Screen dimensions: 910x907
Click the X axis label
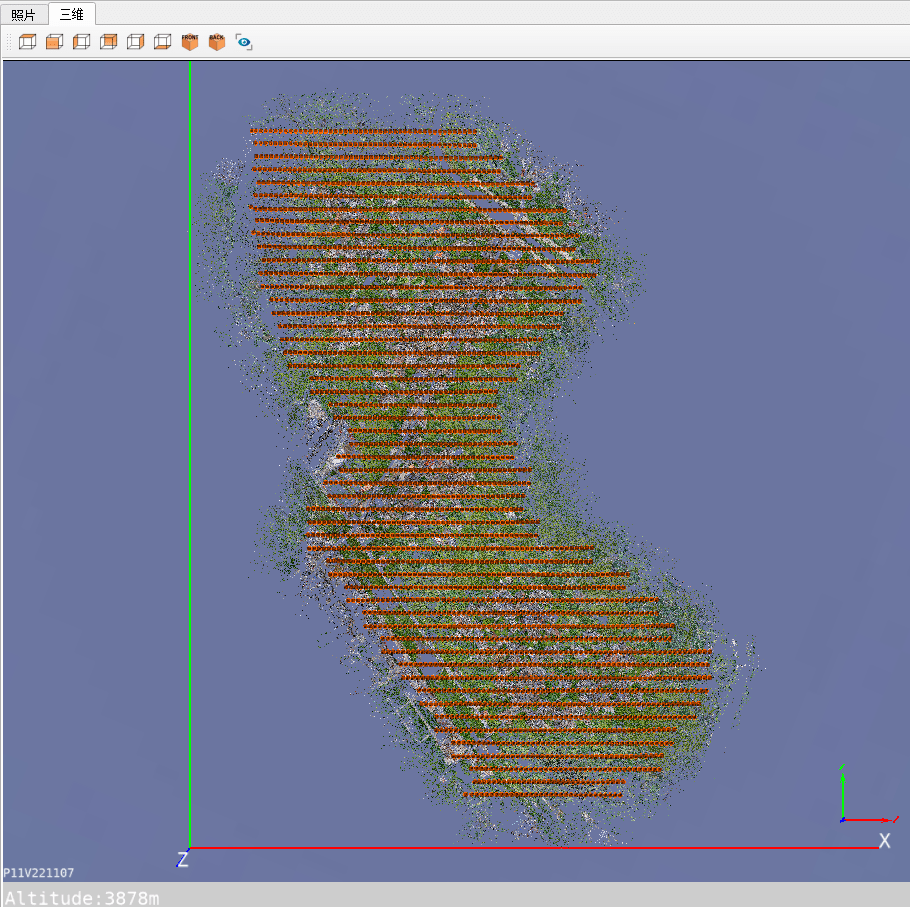tap(884, 840)
